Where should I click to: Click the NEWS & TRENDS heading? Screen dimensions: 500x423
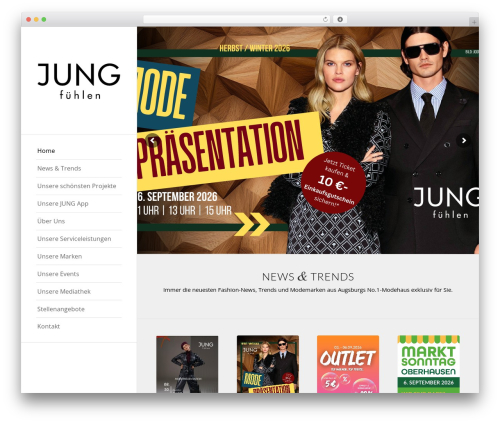pos(308,277)
